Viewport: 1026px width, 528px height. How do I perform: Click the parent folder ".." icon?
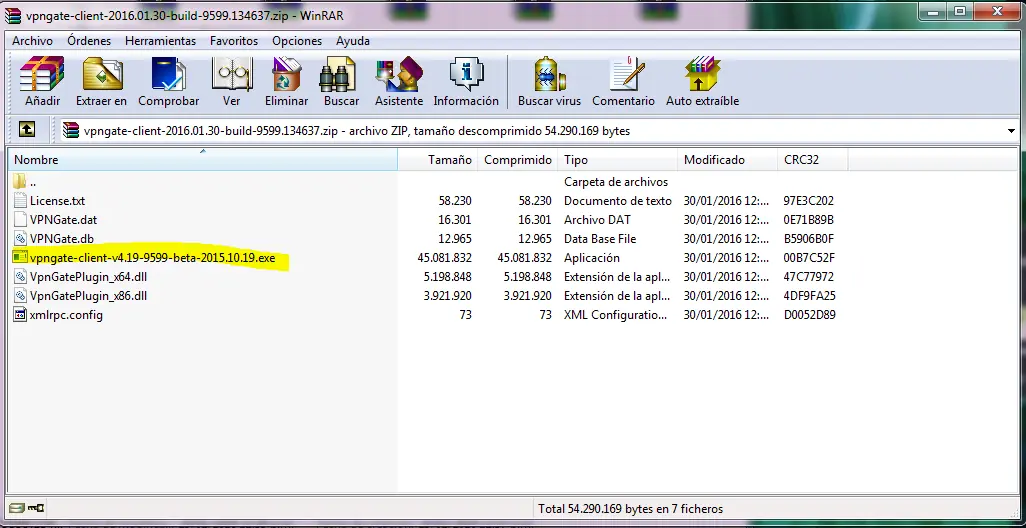click(x=20, y=181)
